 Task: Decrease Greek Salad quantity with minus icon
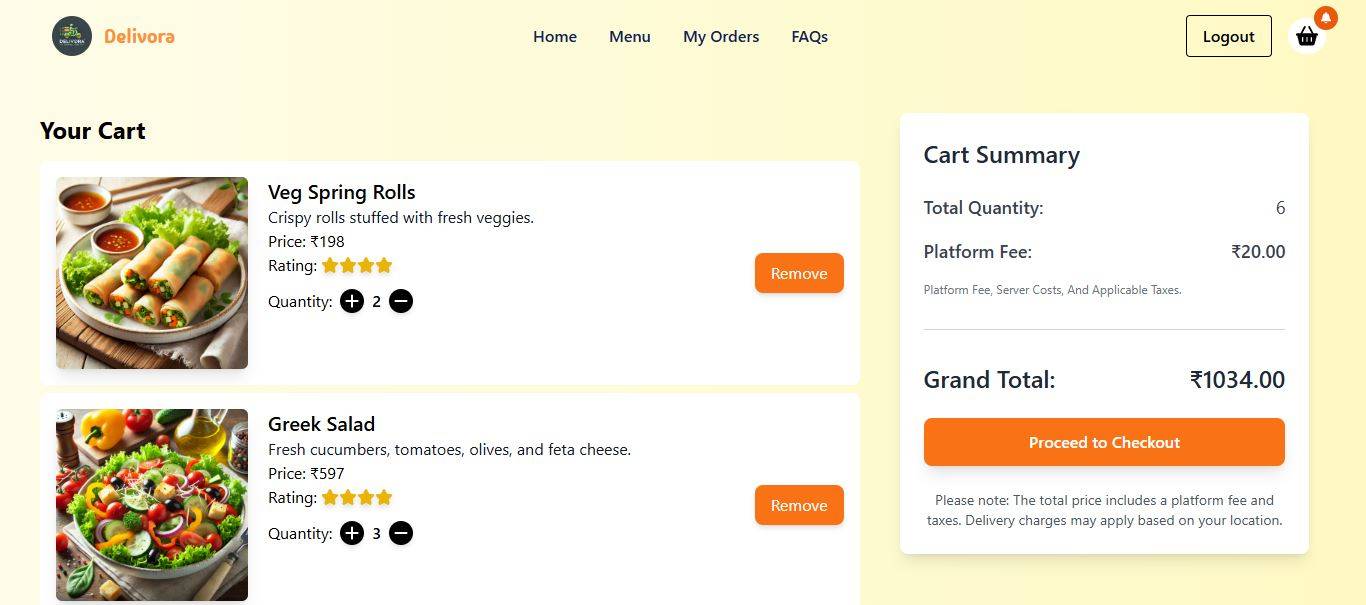[x=401, y=533]
